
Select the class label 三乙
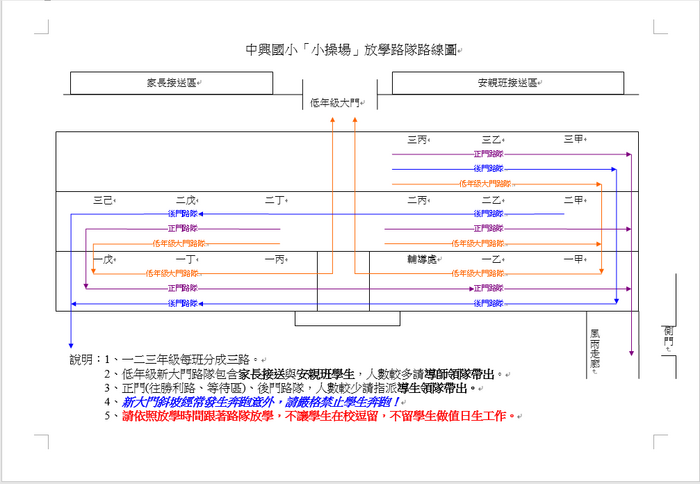click(x=492, y=140)
